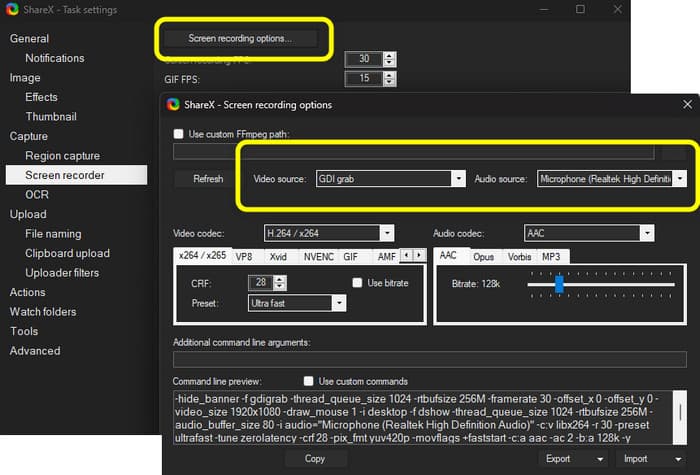Click the Additional command line arguments field

pos(430,359)
